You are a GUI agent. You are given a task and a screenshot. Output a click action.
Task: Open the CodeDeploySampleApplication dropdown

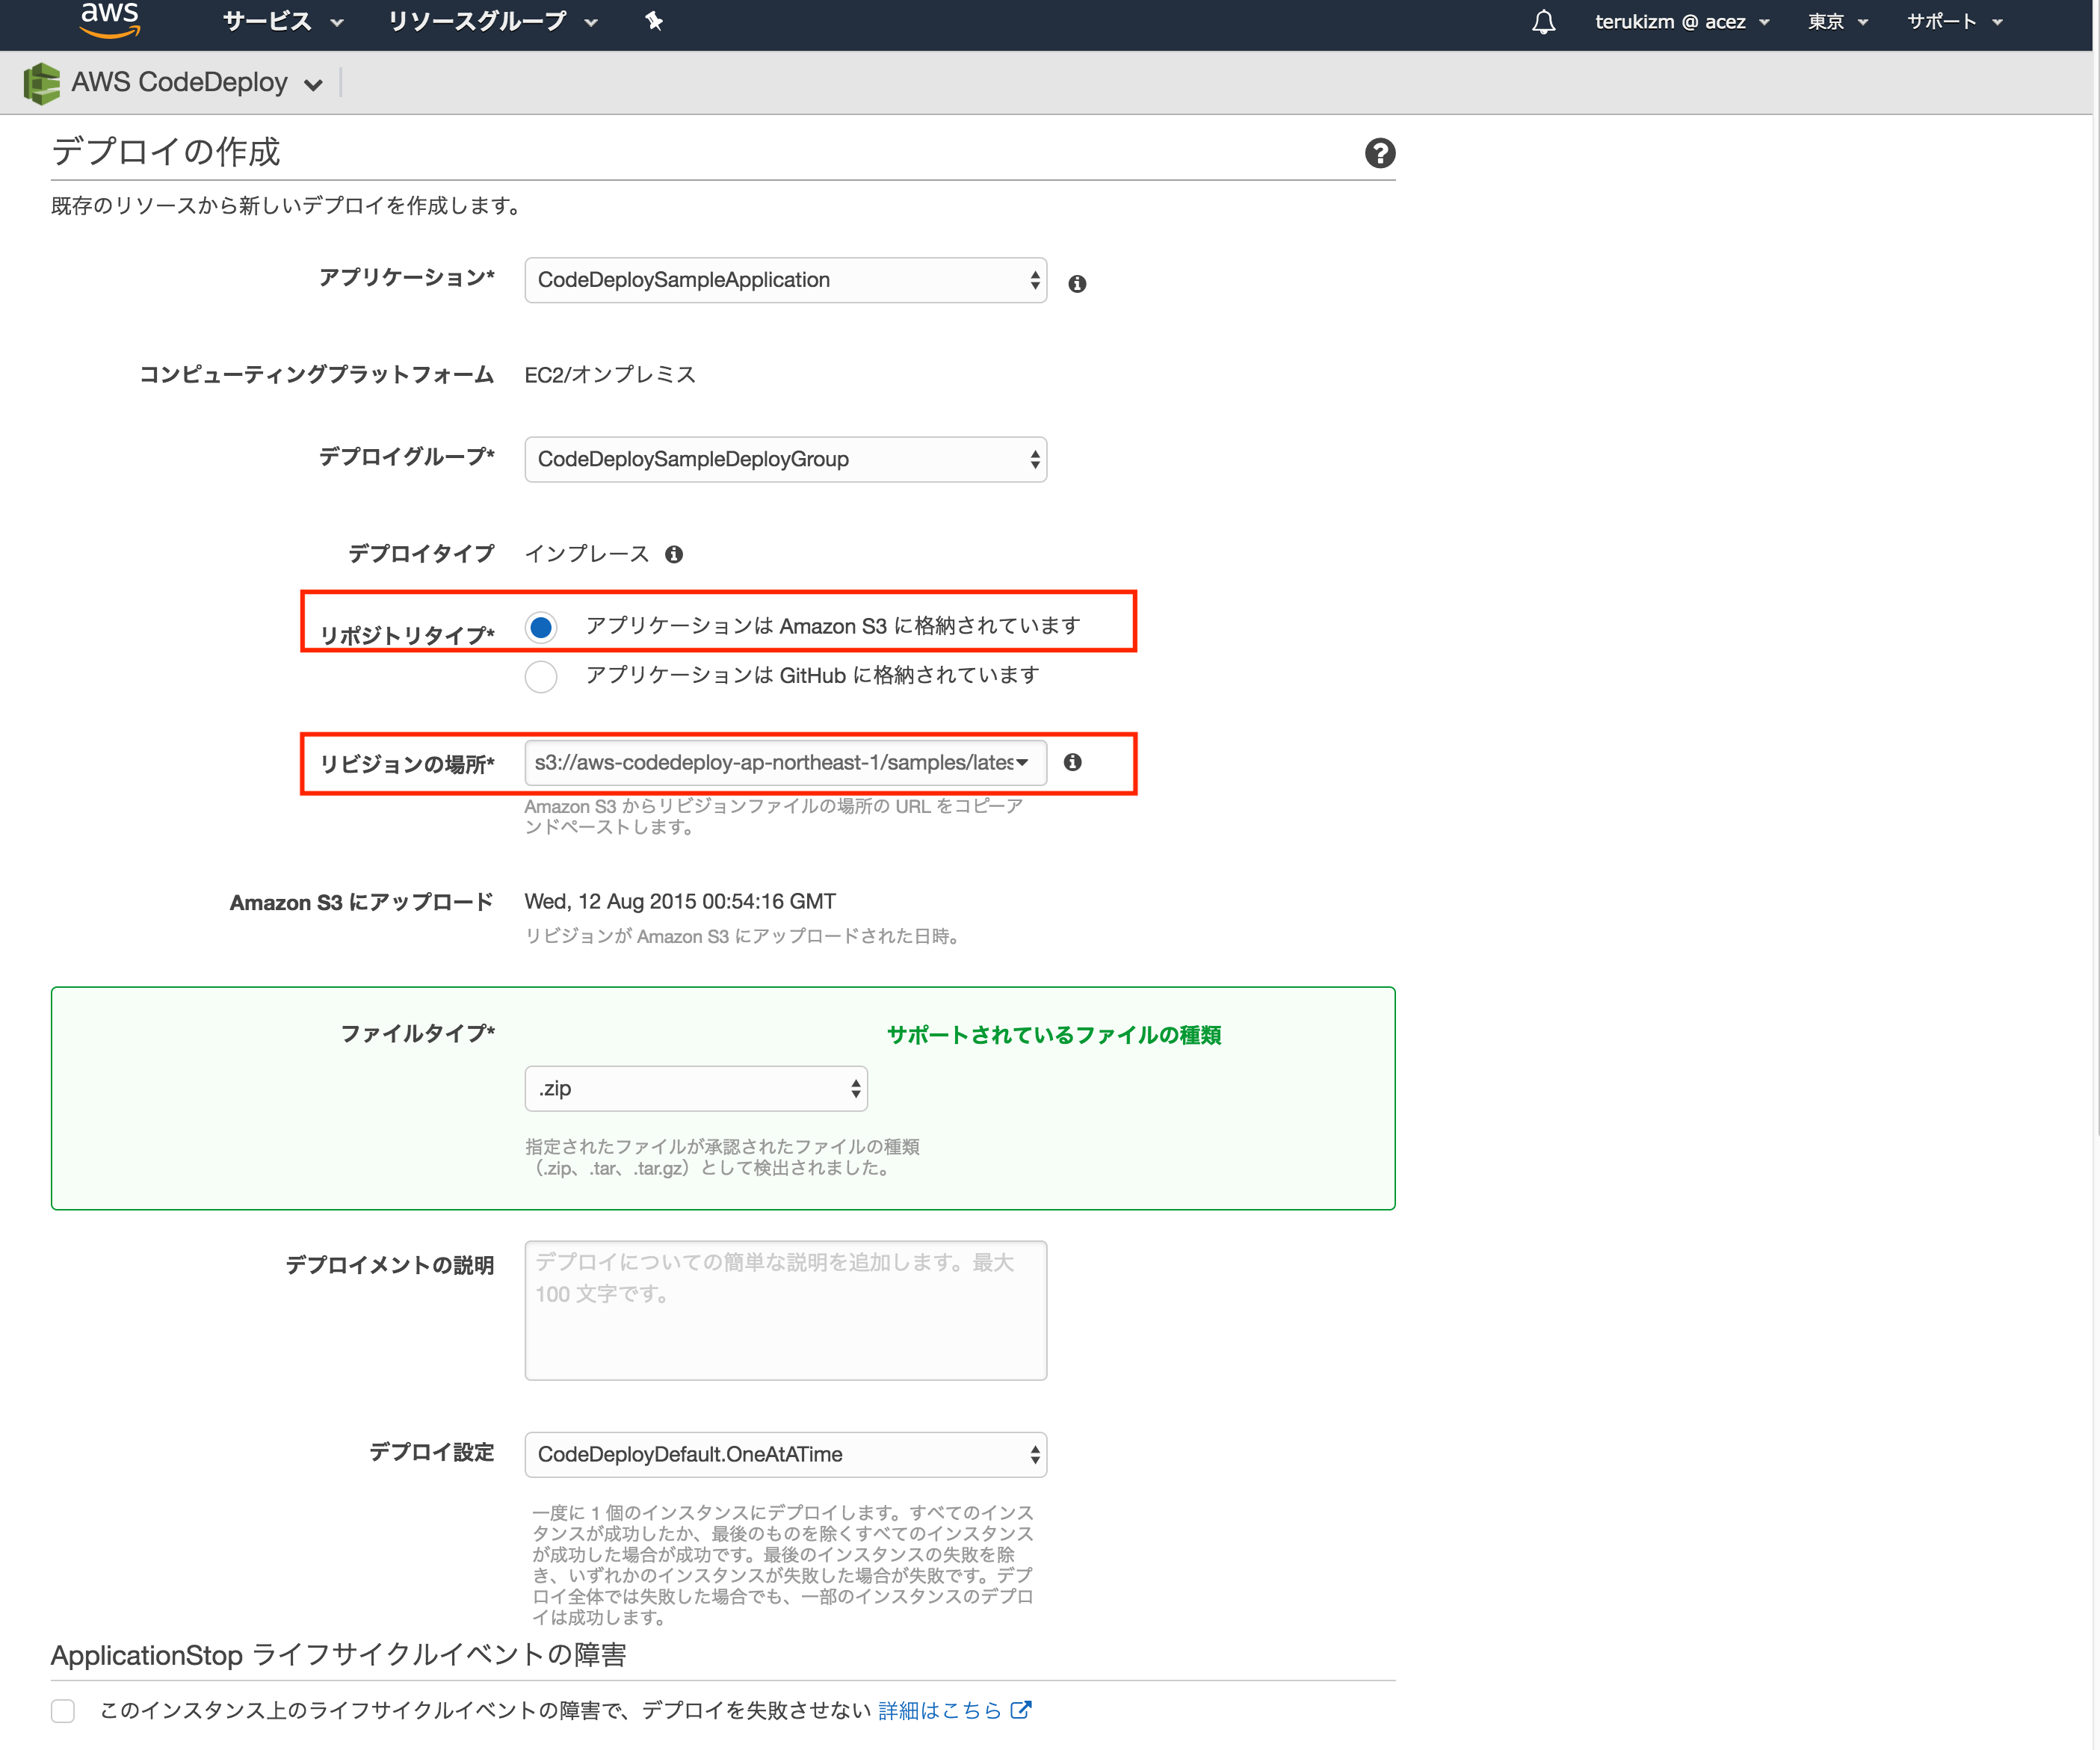coord(784,280)
